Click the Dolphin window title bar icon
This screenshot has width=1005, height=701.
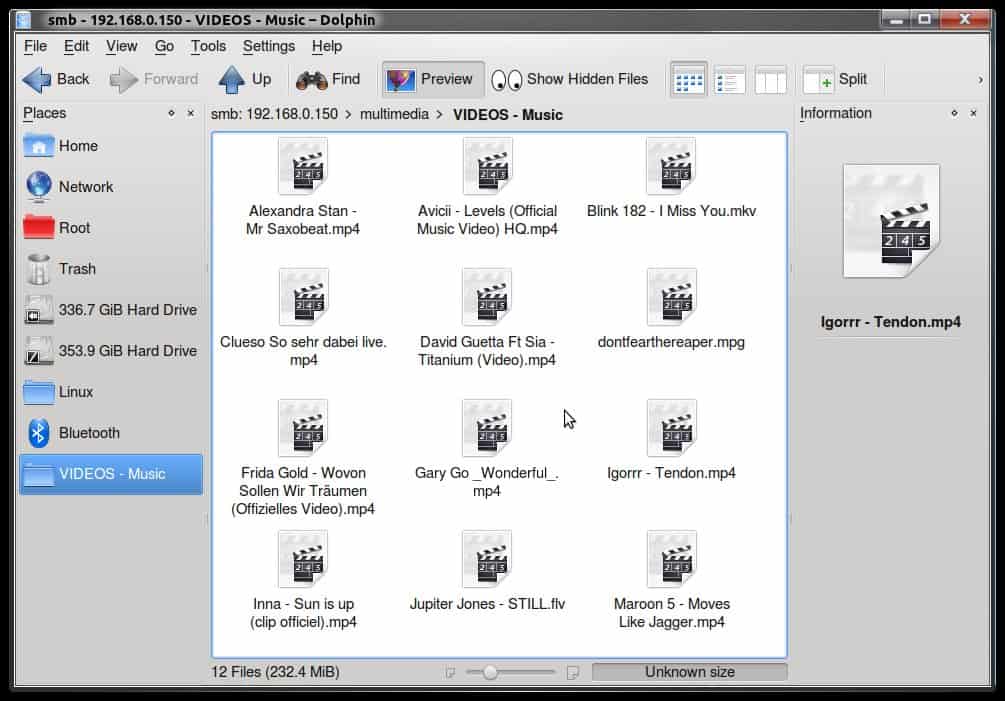pos(24,20)
